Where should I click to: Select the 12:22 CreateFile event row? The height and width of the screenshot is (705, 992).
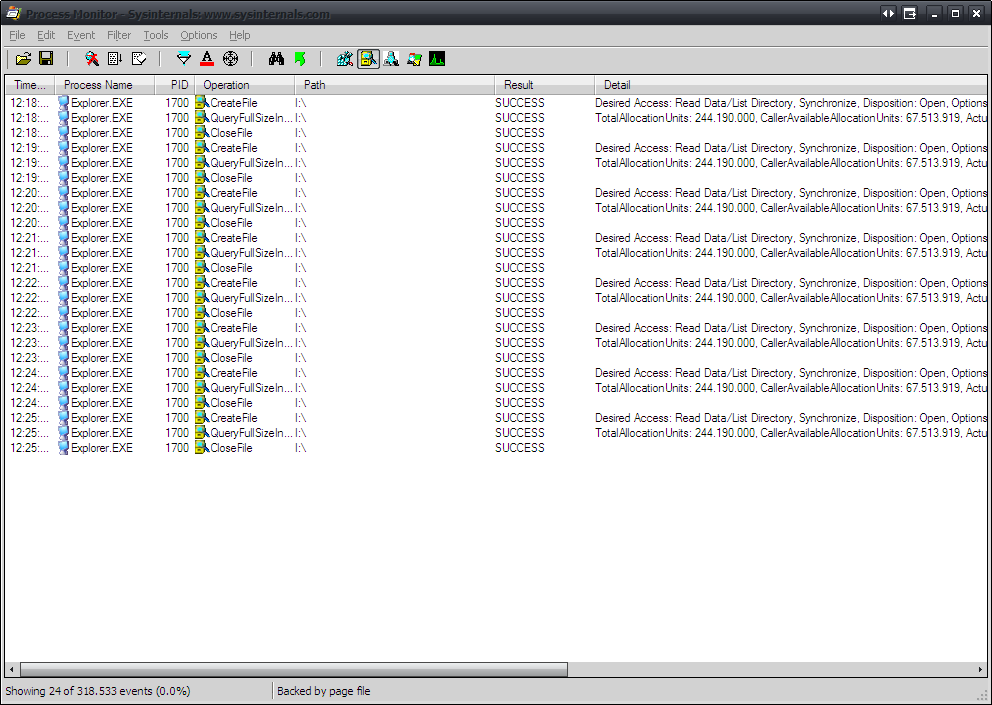tap(496, 283)
